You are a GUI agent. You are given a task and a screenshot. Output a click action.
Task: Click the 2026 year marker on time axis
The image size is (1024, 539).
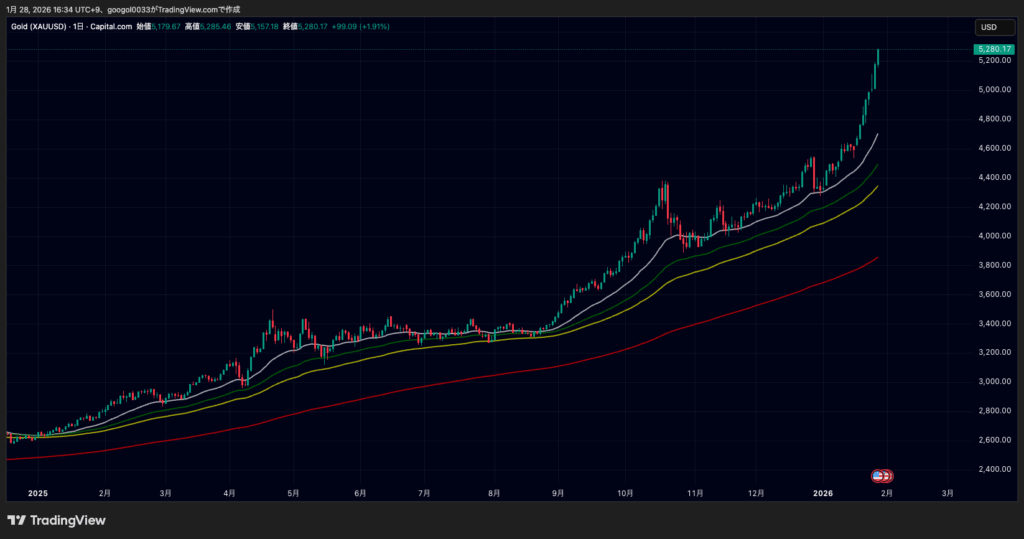(823, 493)
